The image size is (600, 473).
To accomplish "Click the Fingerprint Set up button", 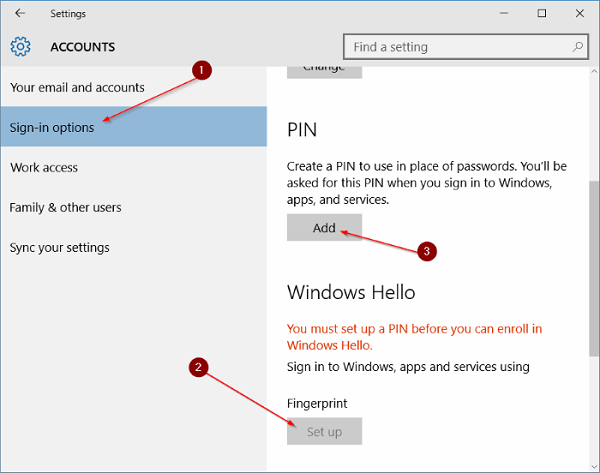I will pyautogui.click(x=324, y=432).
